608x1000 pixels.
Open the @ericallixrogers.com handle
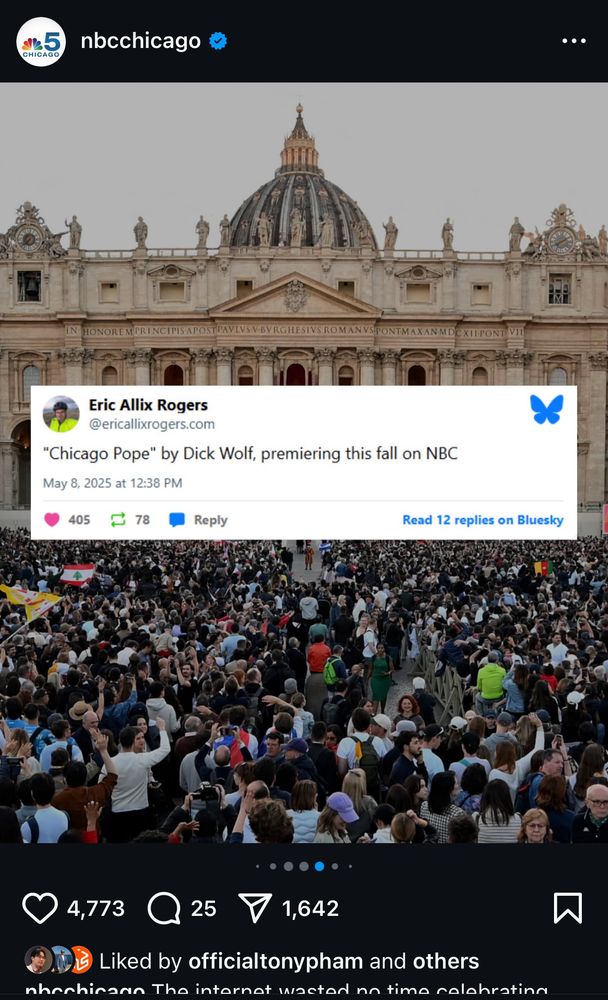(x=152, y=424)
